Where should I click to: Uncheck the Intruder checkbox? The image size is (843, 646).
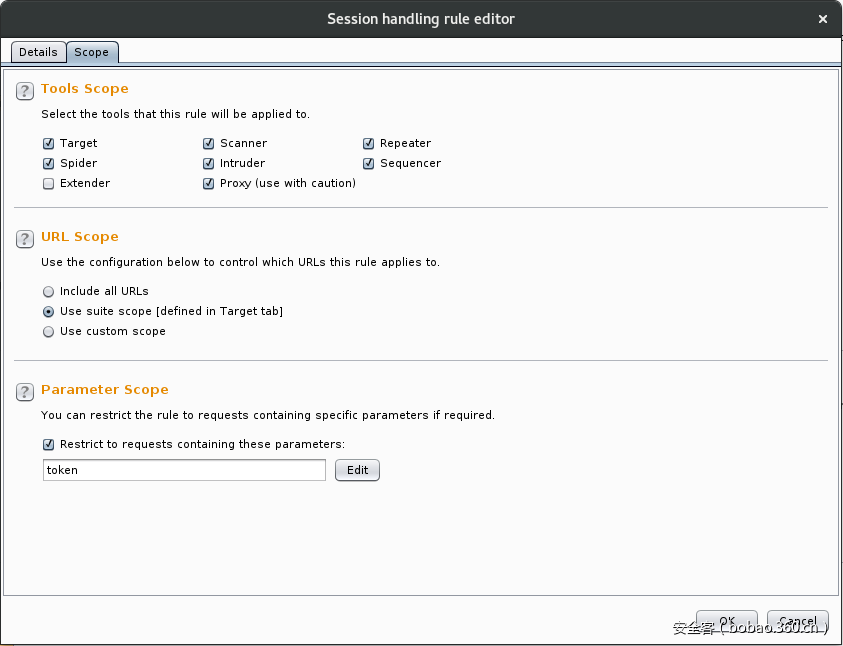209,164
